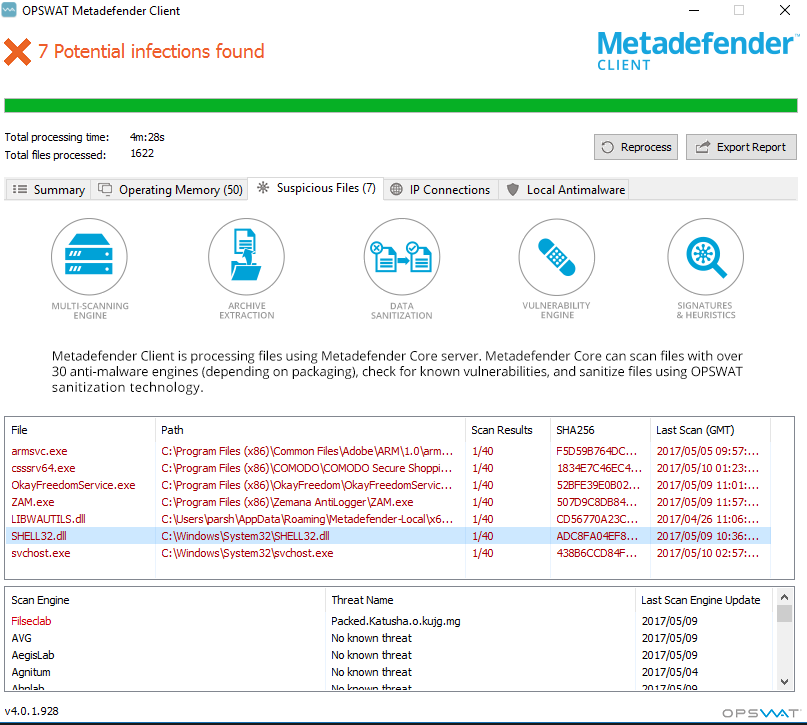807x725 pixels.
Task: Click the processing time value 4m:28s
Action: click(147, 137)
